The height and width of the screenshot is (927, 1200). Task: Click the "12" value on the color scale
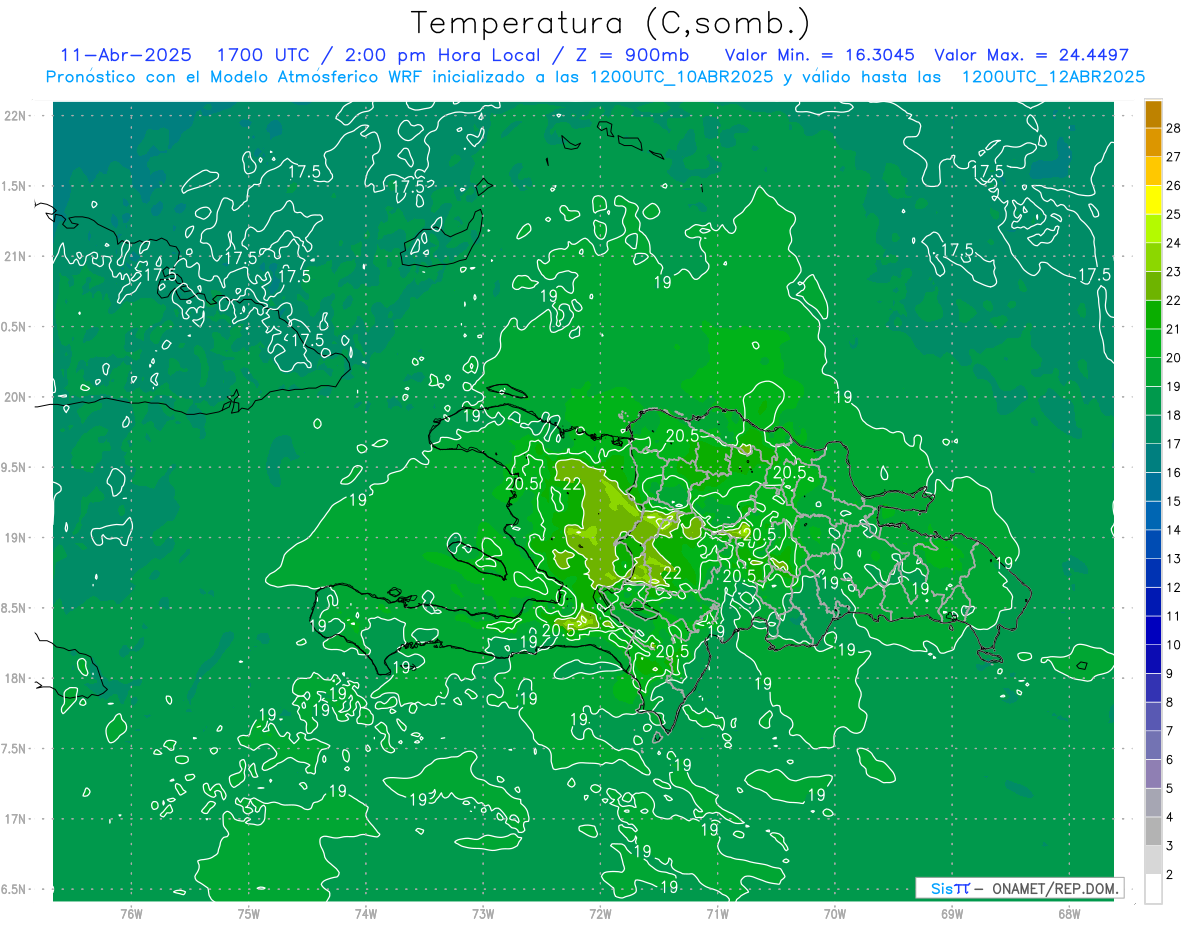[x=1174, y=587]
